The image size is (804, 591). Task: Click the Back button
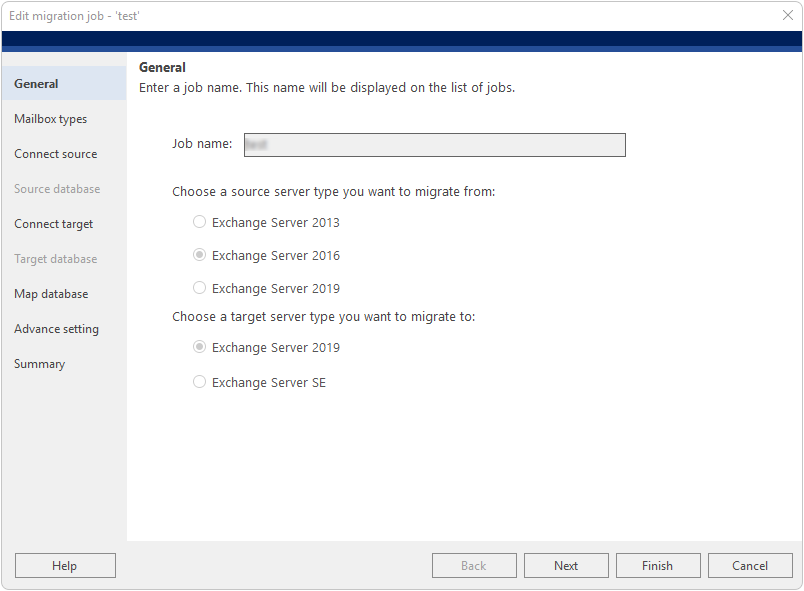pyautogui.click(x=474, y=565)
